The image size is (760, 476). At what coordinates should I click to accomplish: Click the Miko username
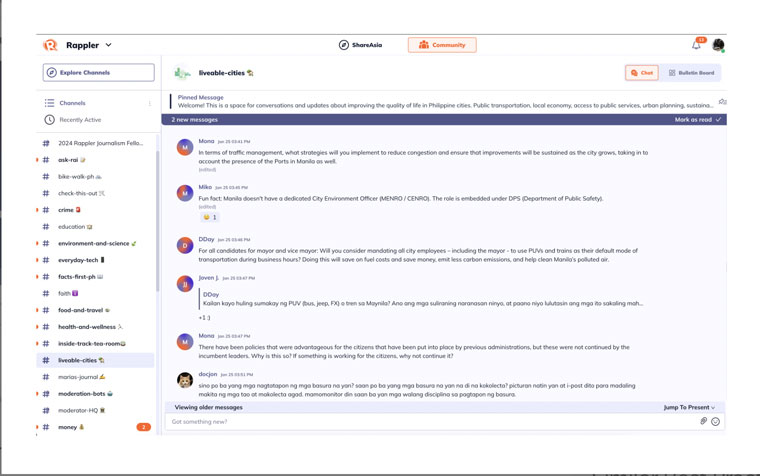(205, 187)
